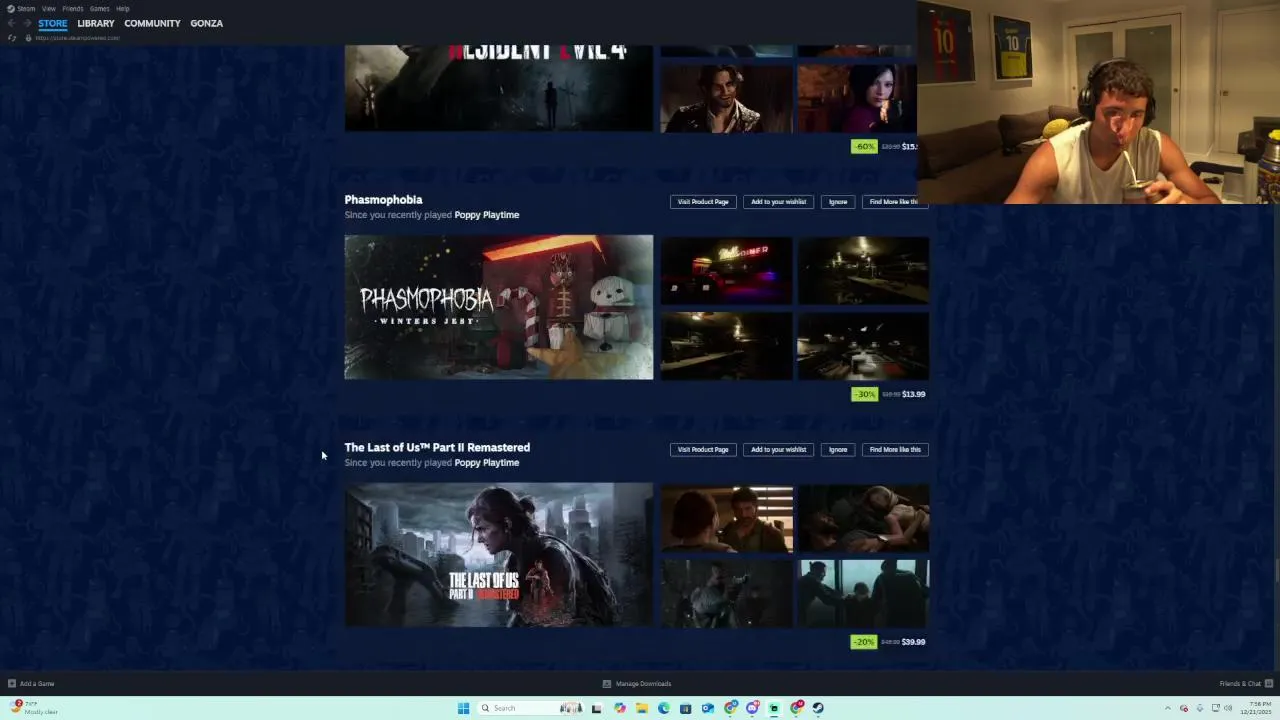The width and height of the screenshot is (1280, 720).
Task: Open the View menu
Action: click(x=49, y=8)
